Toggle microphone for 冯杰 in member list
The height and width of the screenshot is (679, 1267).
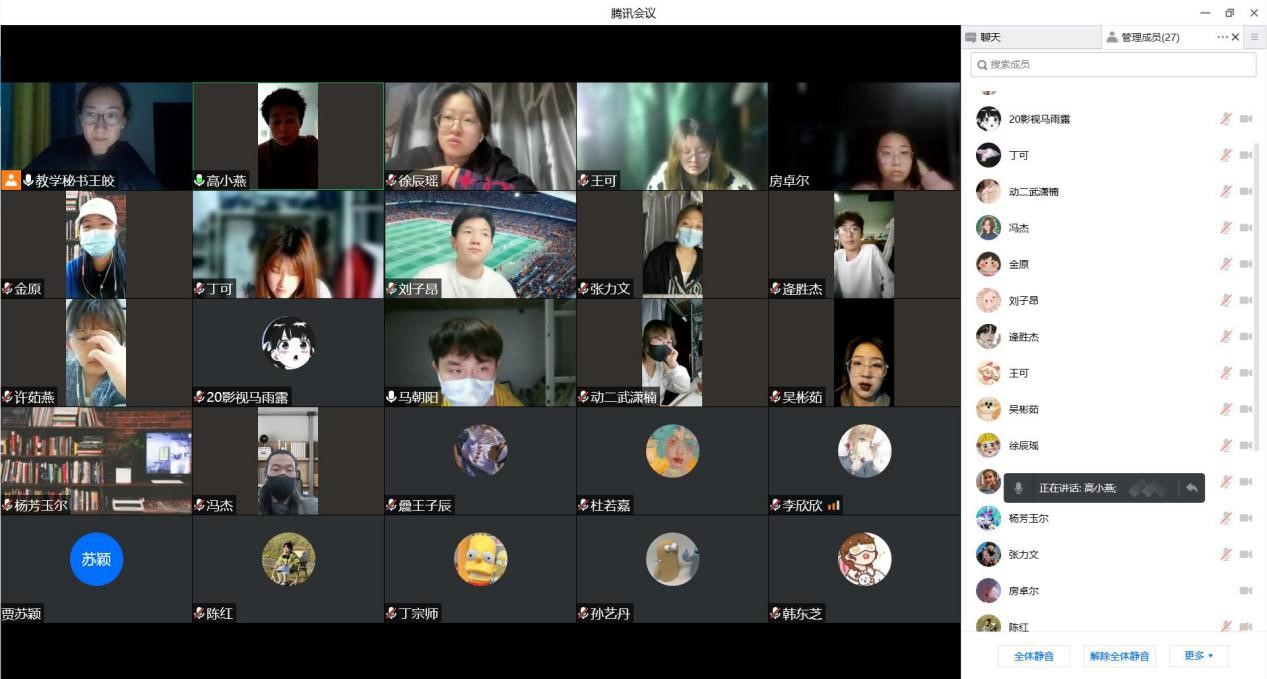(x=1225, y=228)
